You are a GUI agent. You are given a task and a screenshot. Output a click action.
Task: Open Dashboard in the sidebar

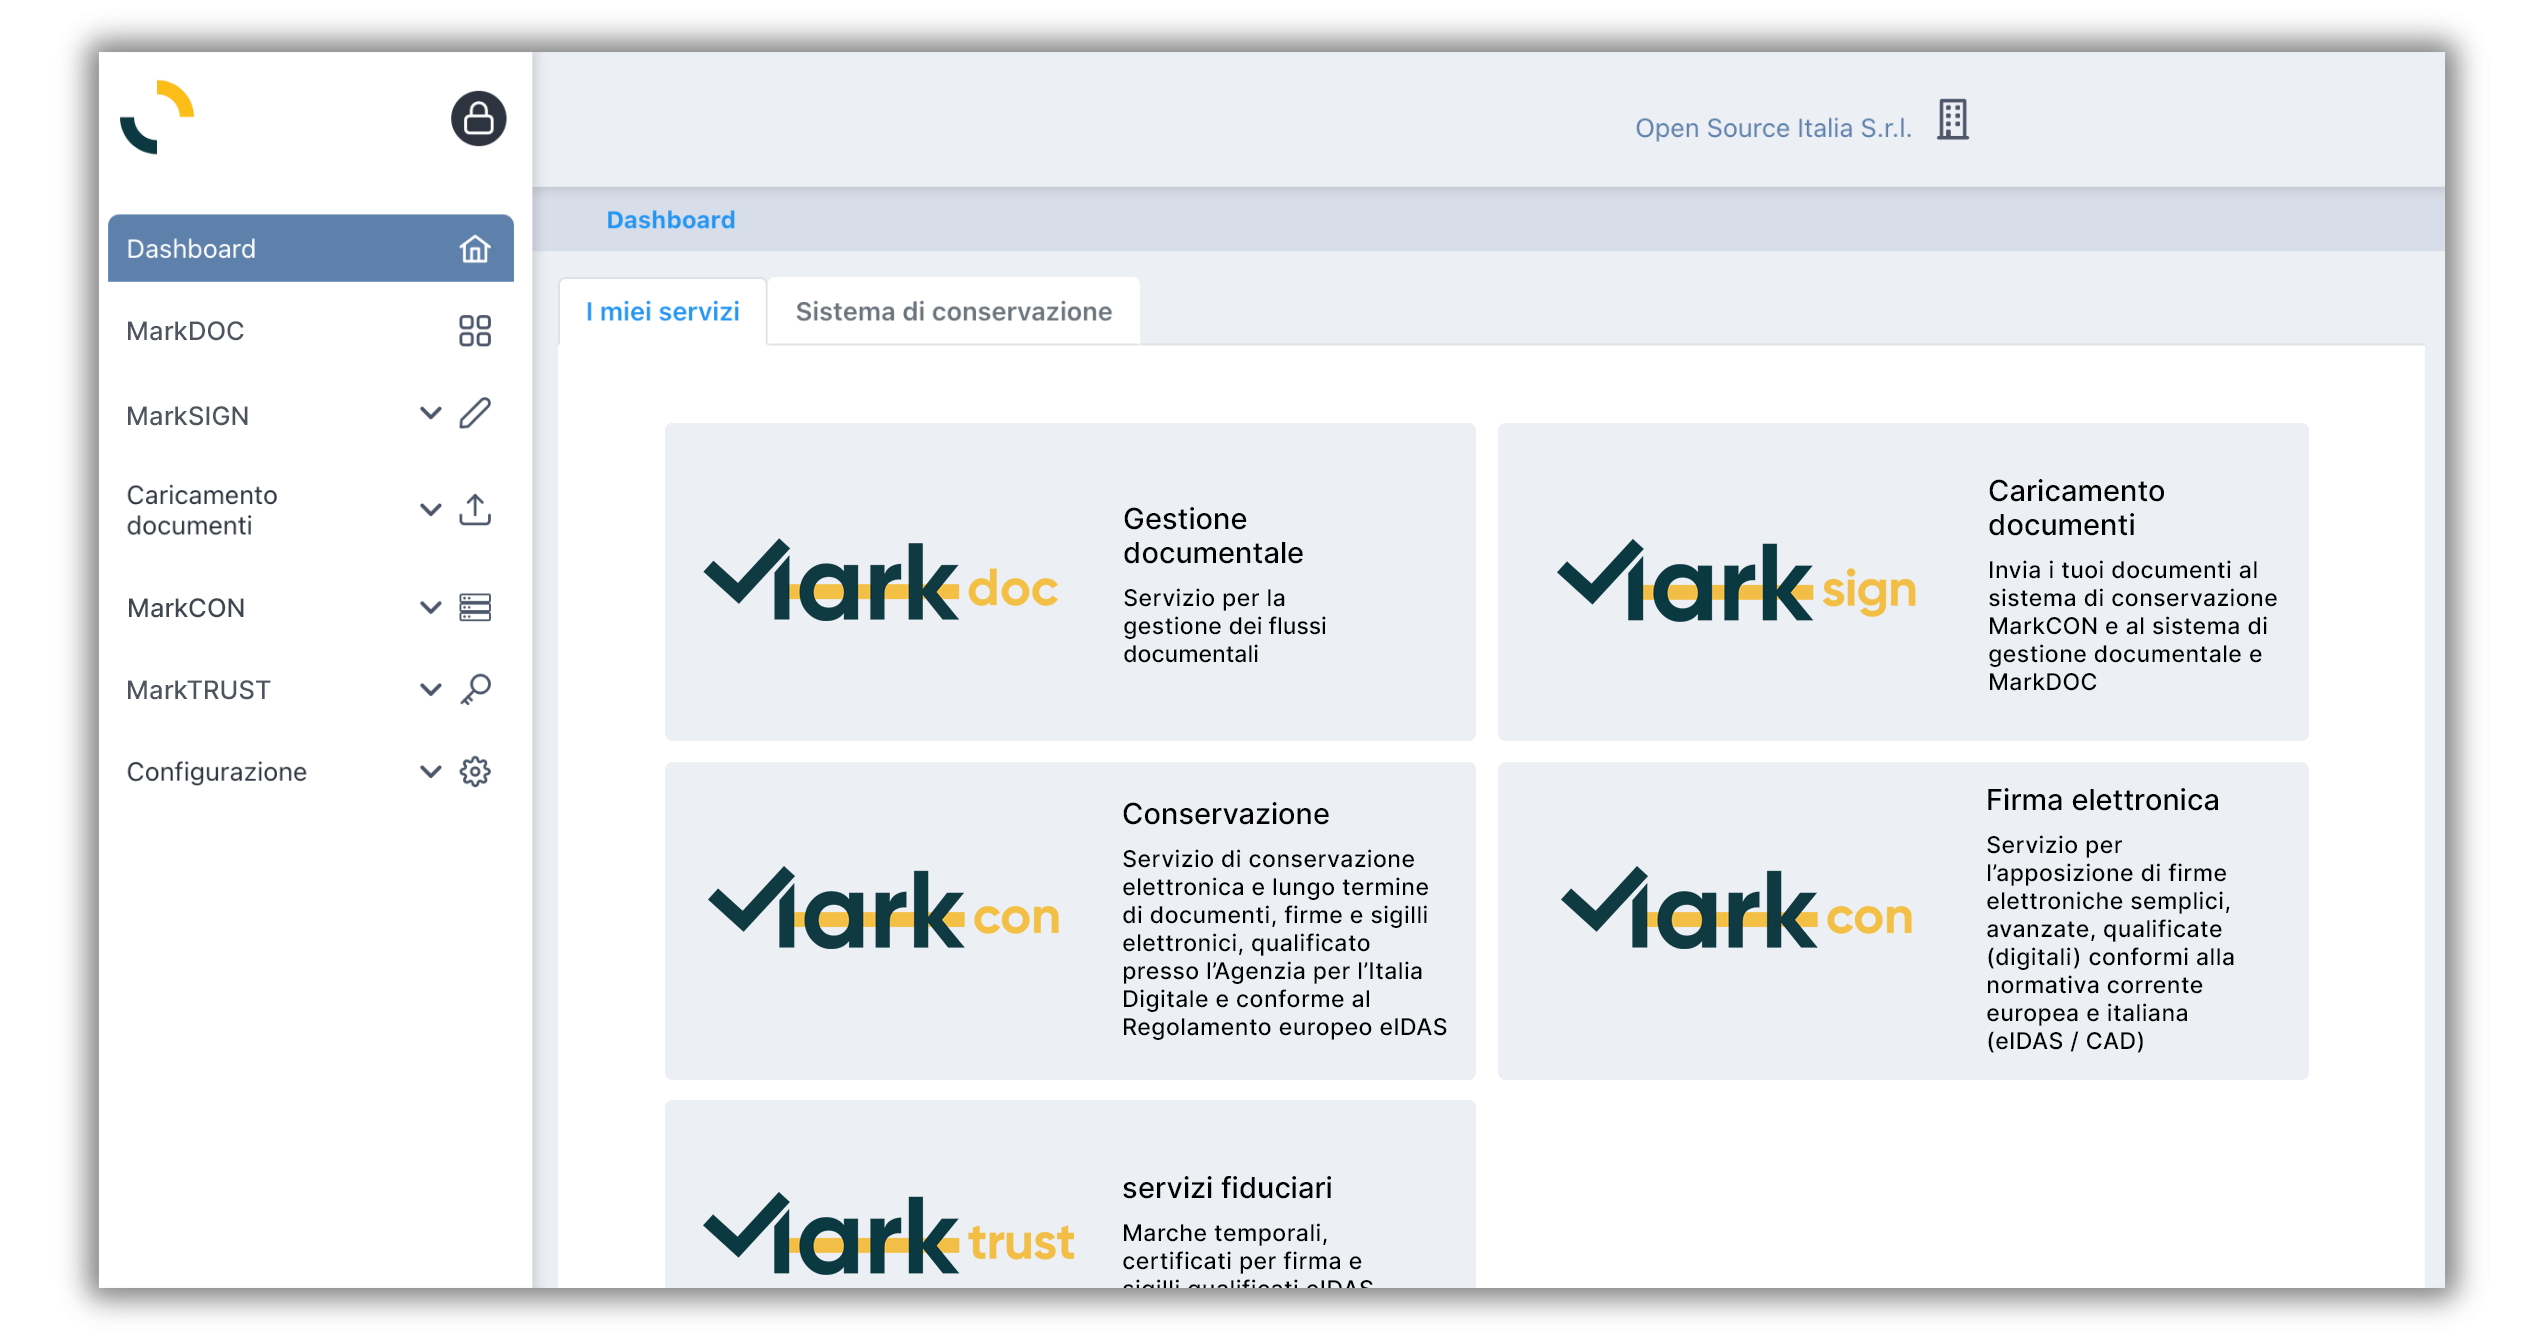click(x=311, y=248)
